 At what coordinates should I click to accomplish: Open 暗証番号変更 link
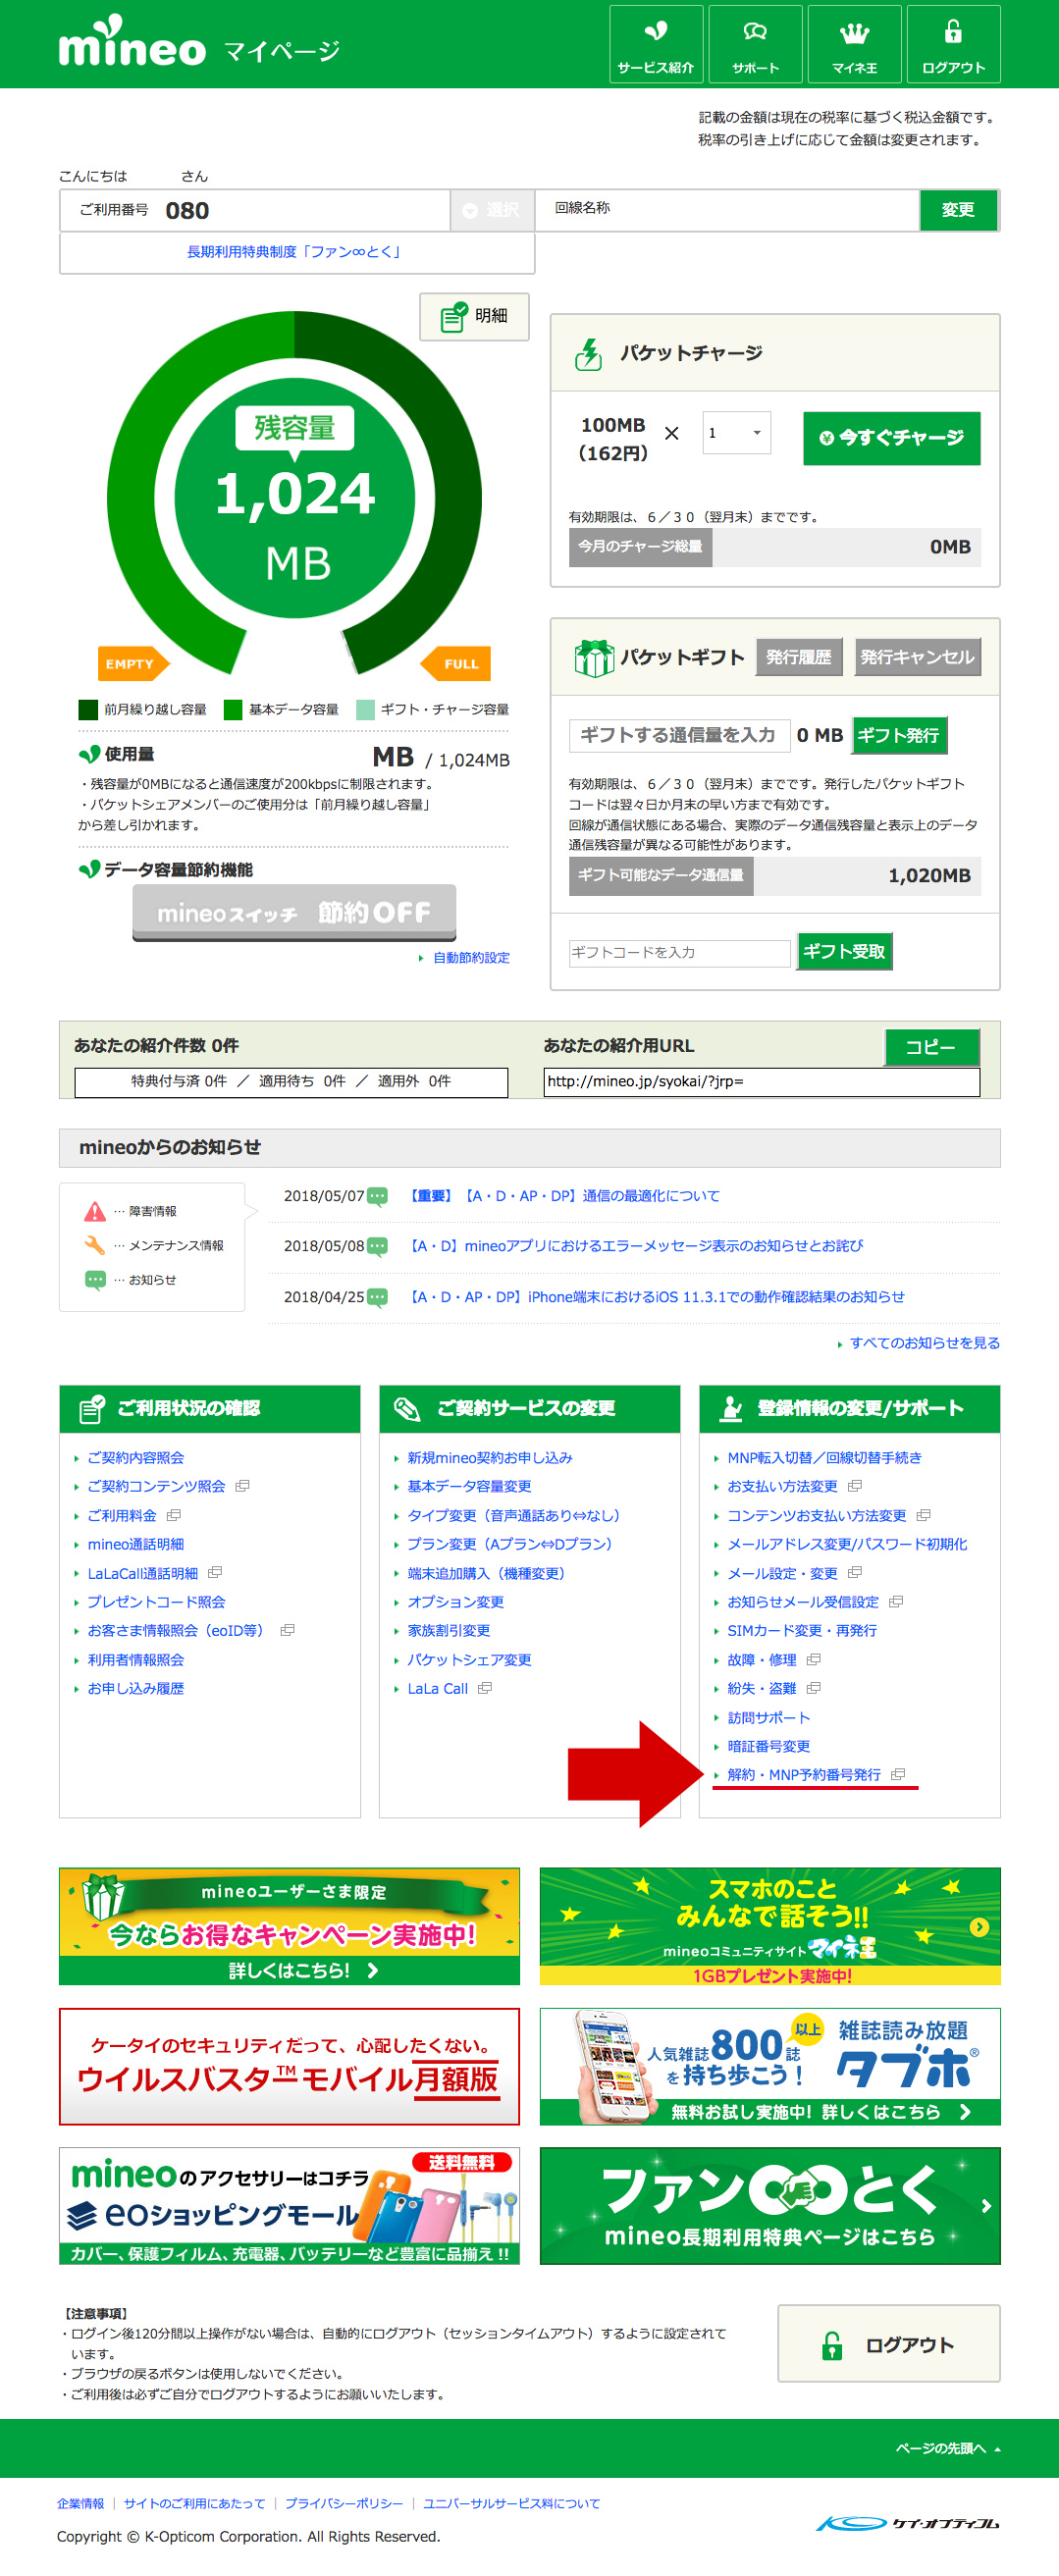pyautogui.click(x=768, y=1747)
